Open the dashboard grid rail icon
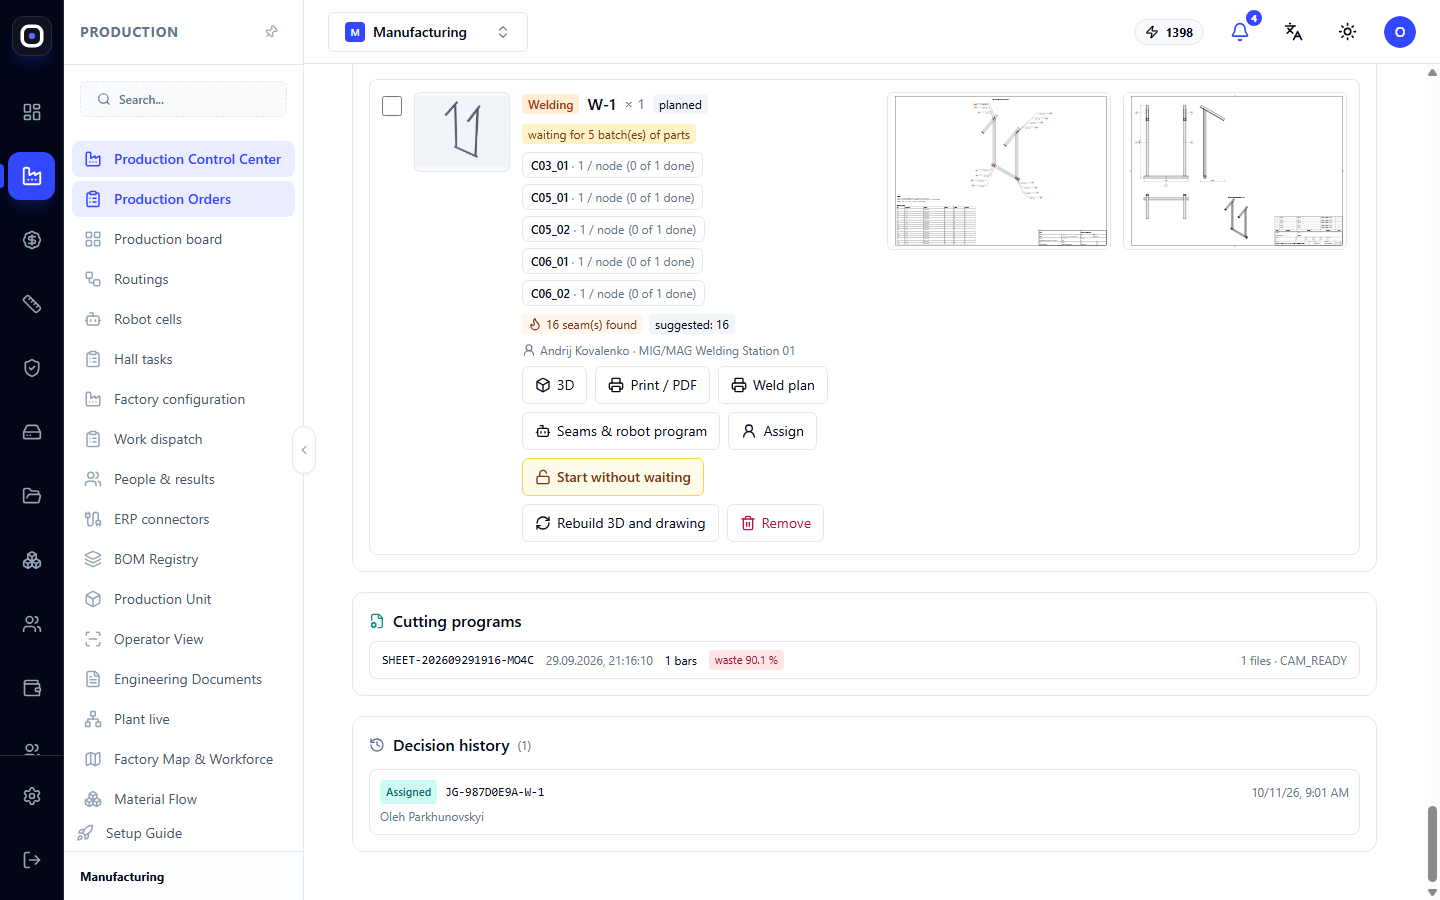Screen dimensions: 1440x900 pyautogui.click(x=32, y=112)
